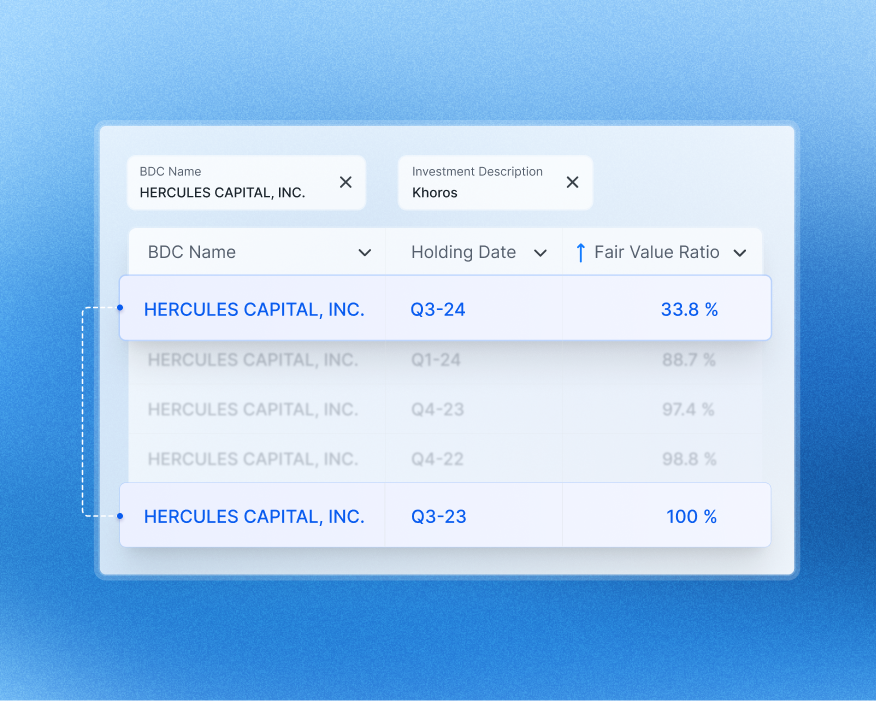Image resolution: width=876 pixels, height=701 pixels.
Task: Clear the Khoros Investment Description filter
Action: tap(572, 182)
